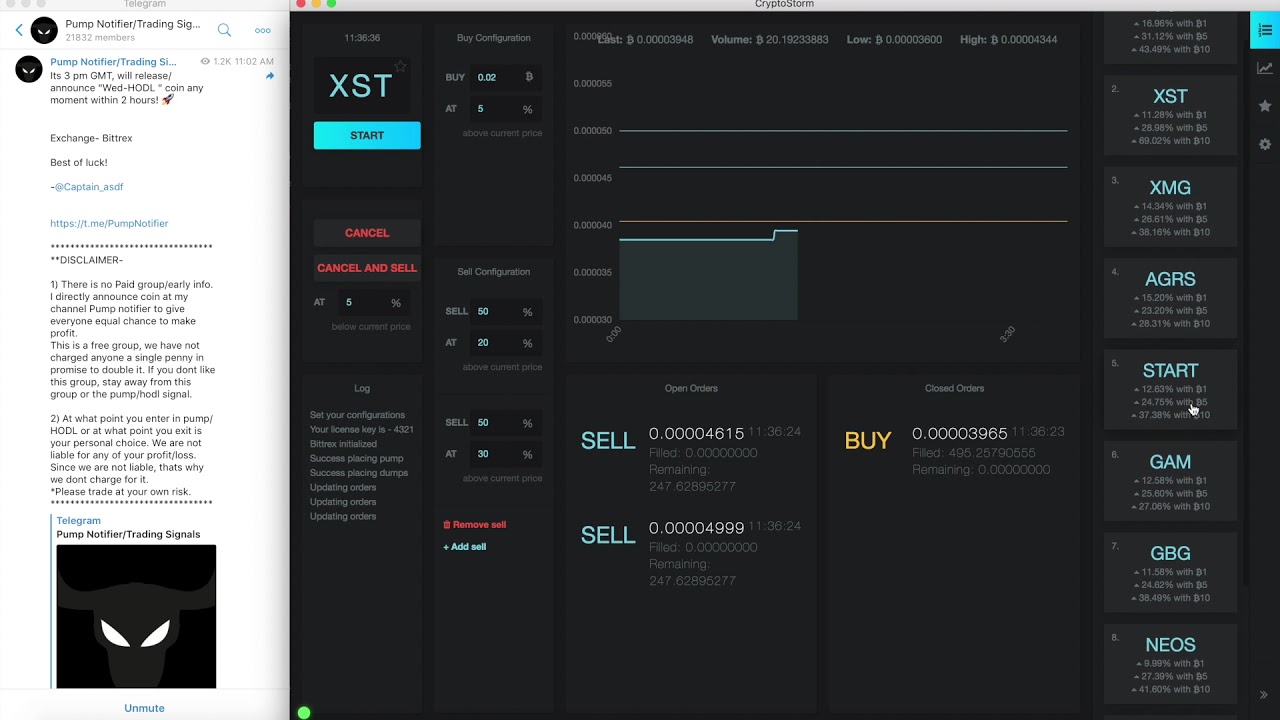The image size is (1280, 720).
Task: Click the sell order at 0.00004999
Action: [x=691, y=553]
